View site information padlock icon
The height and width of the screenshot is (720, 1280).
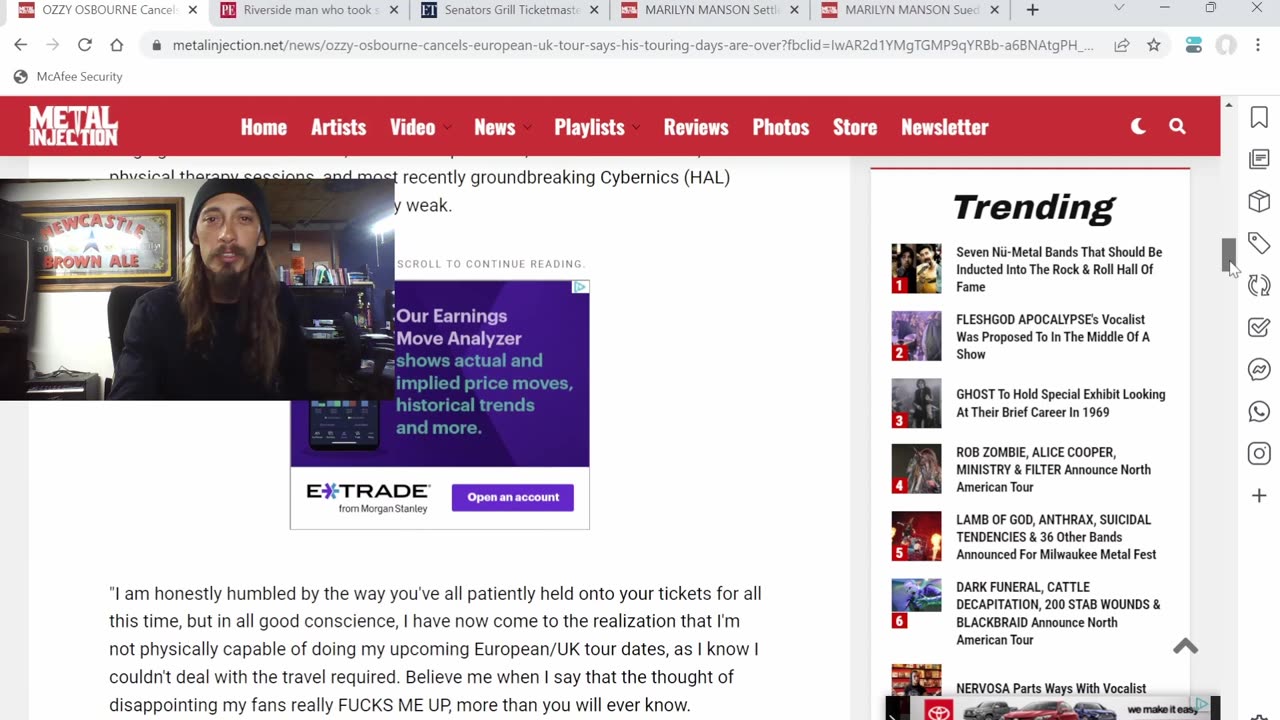point(155,45)
